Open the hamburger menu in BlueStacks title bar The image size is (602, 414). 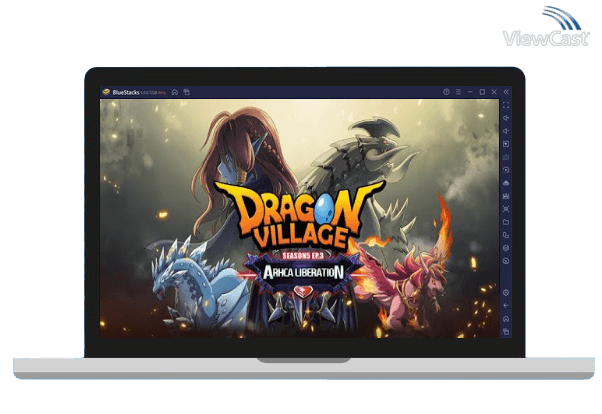click(x=458, y=92)
